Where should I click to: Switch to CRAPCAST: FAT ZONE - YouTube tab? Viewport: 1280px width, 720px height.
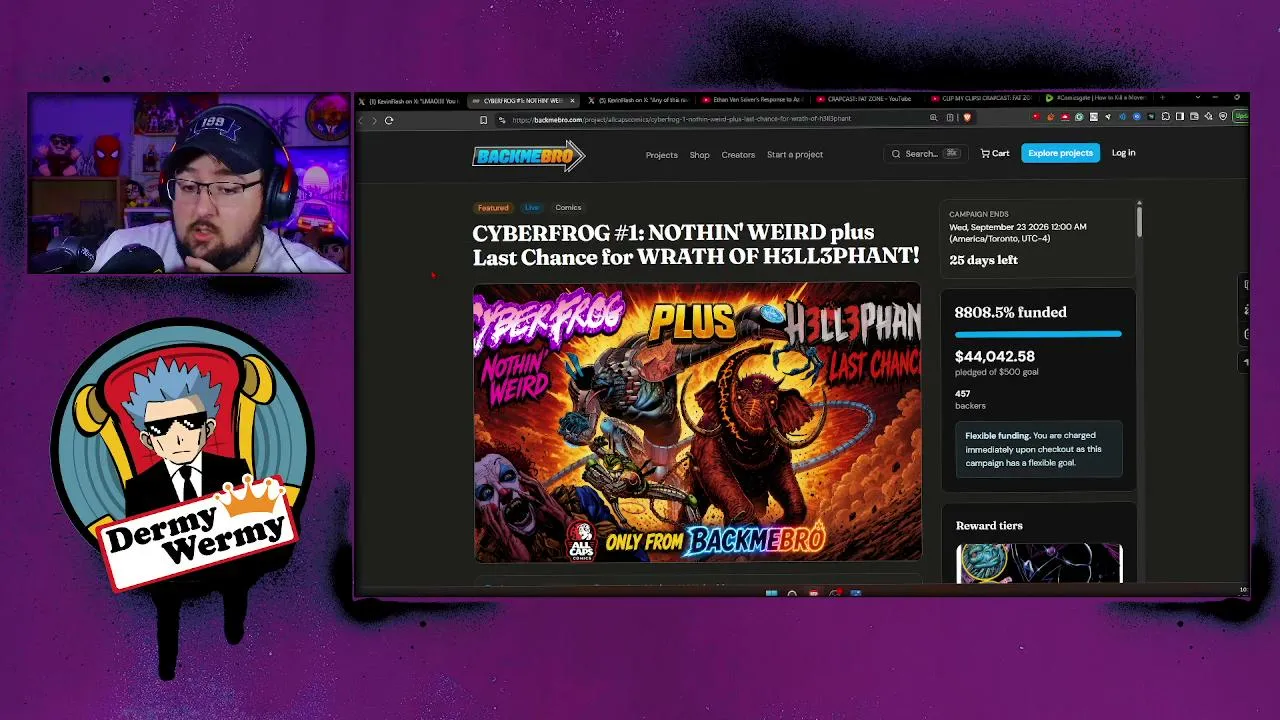[x=866, y=100]
